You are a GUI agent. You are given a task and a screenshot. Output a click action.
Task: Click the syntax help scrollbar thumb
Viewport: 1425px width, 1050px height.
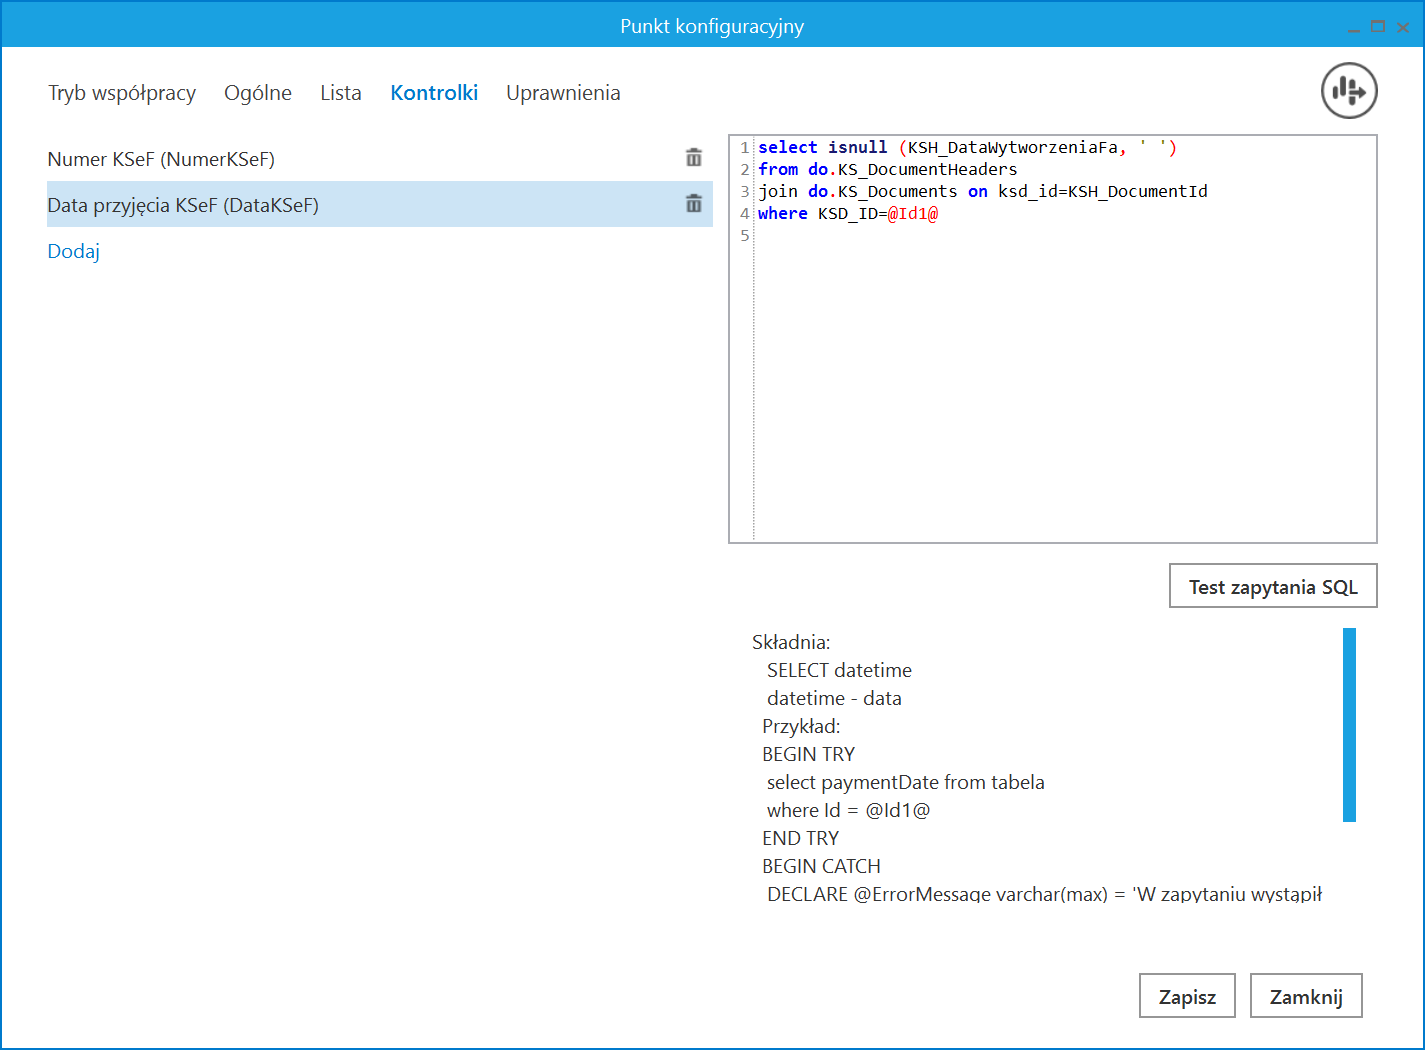pos(1349,725)
